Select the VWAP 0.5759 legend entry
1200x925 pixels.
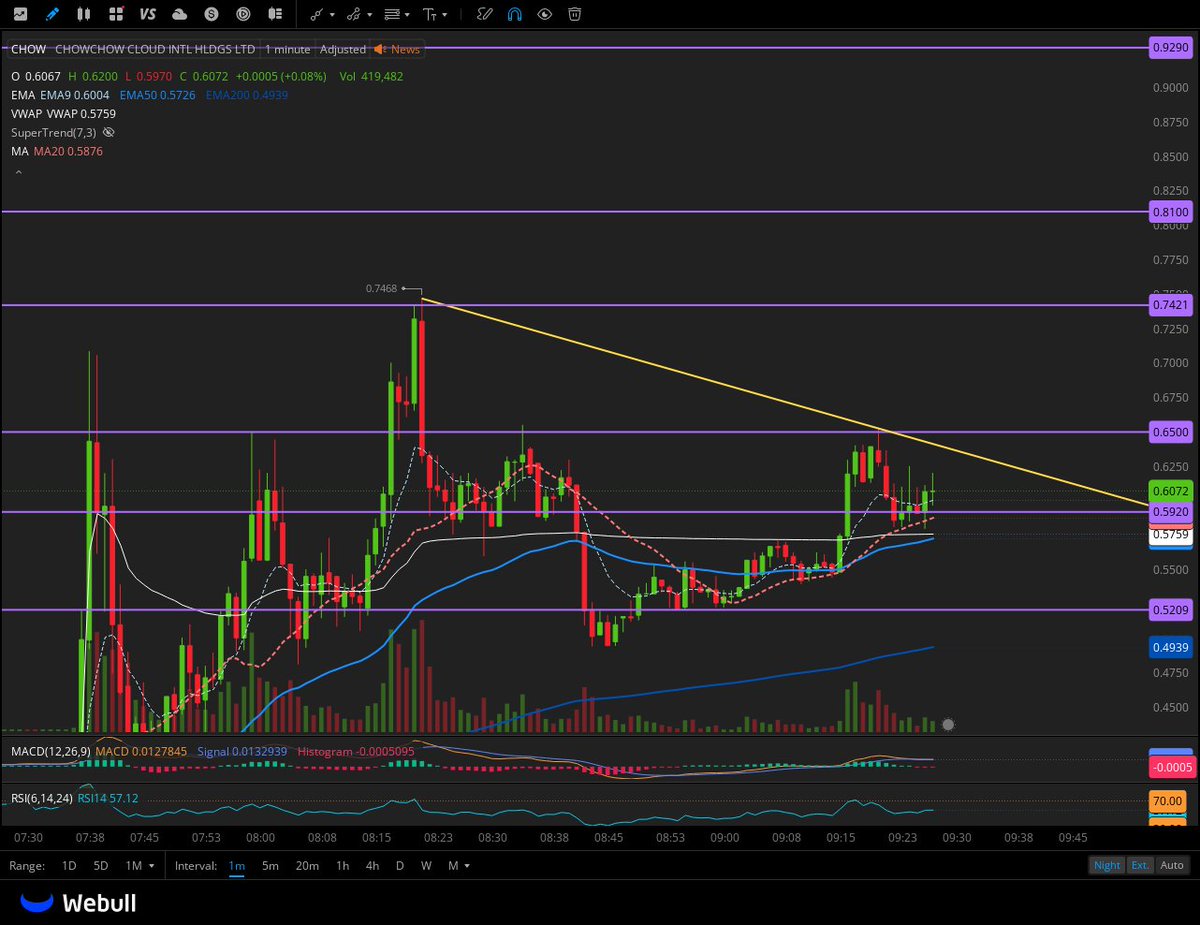(x=81, y=113)
